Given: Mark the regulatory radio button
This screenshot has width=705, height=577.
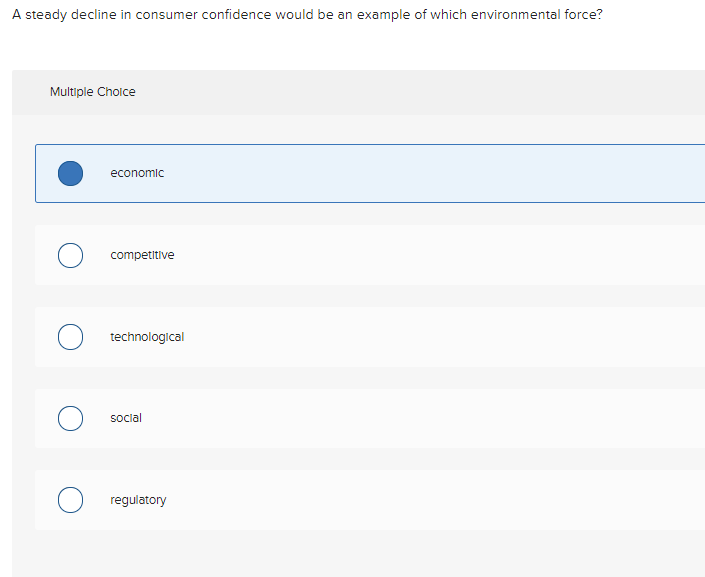Looking at the screenshot, I should point(70,500).
